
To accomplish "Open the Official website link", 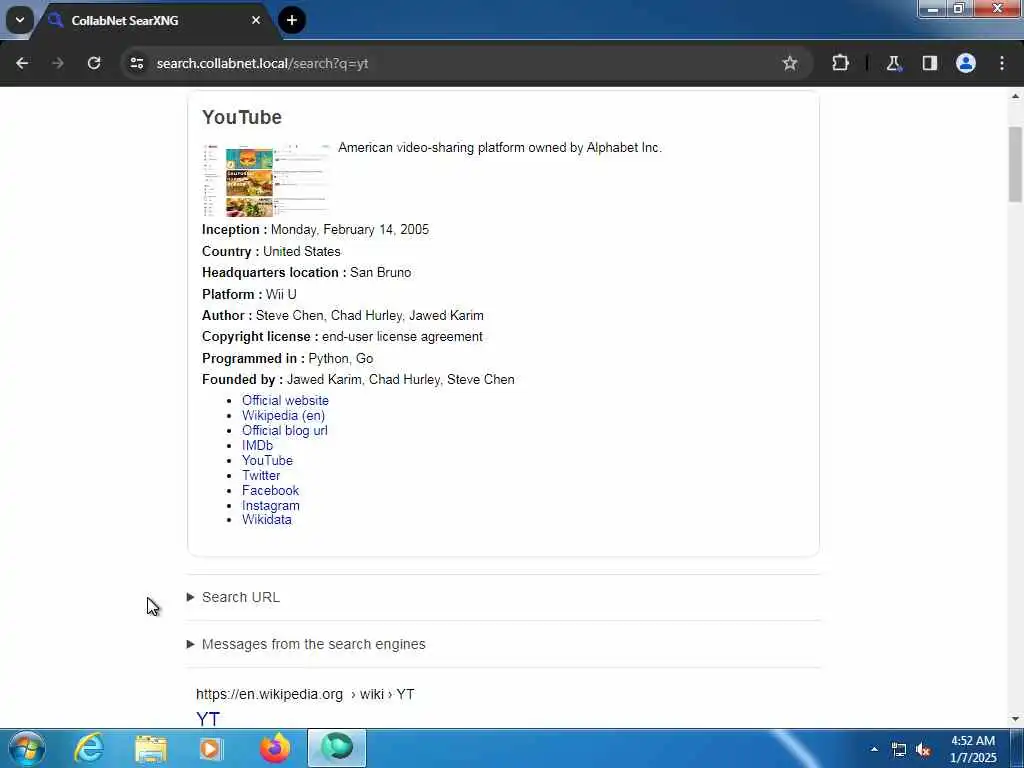I will (285, 400).
